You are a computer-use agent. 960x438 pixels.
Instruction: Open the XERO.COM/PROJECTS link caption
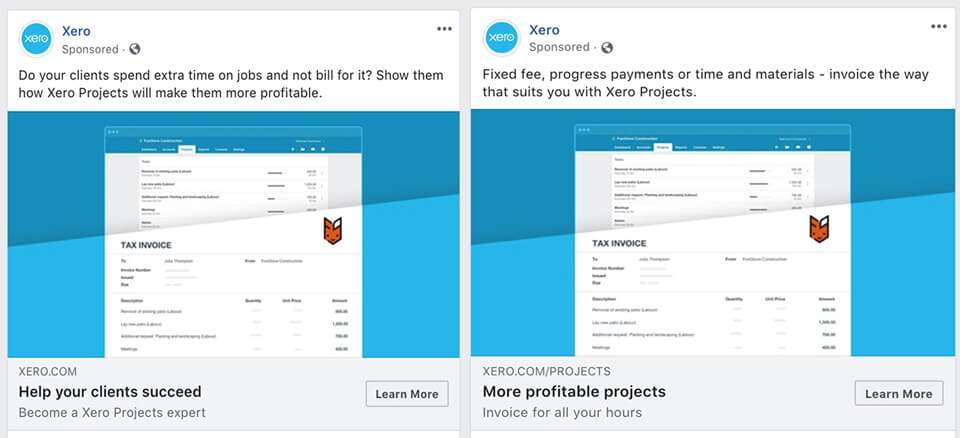coord(546,371)
